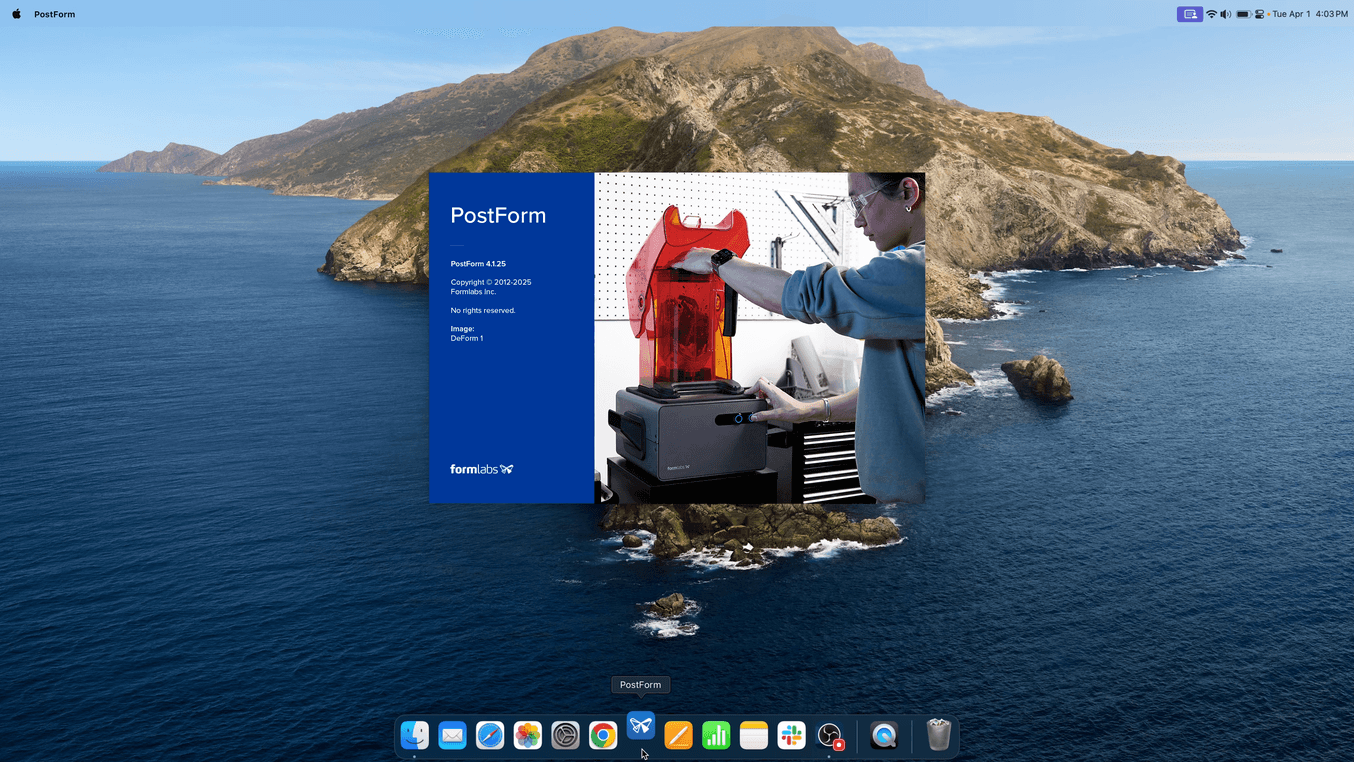
Task: Open the Numbers app from the Dock
Action: click(716, 736)
